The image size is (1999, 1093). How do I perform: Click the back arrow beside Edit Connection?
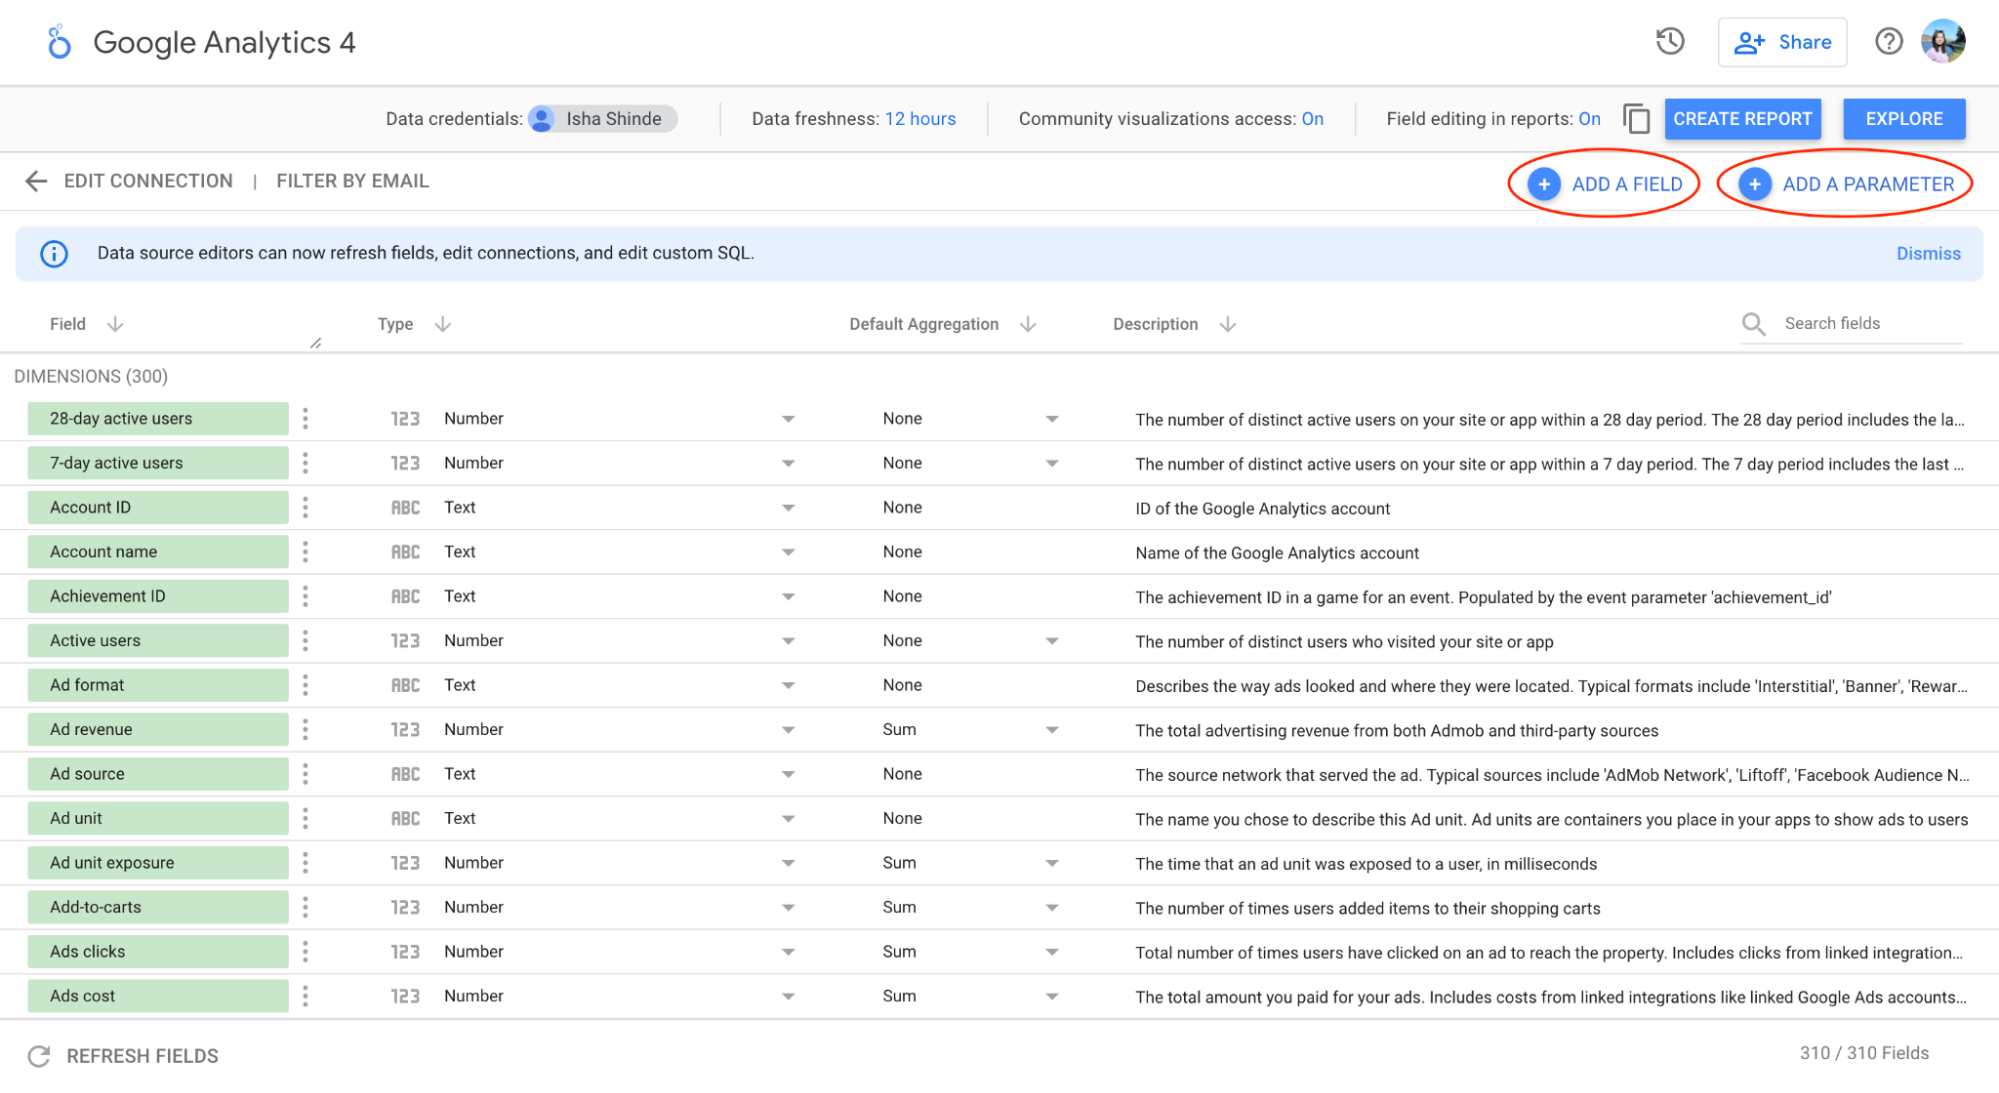36,181
